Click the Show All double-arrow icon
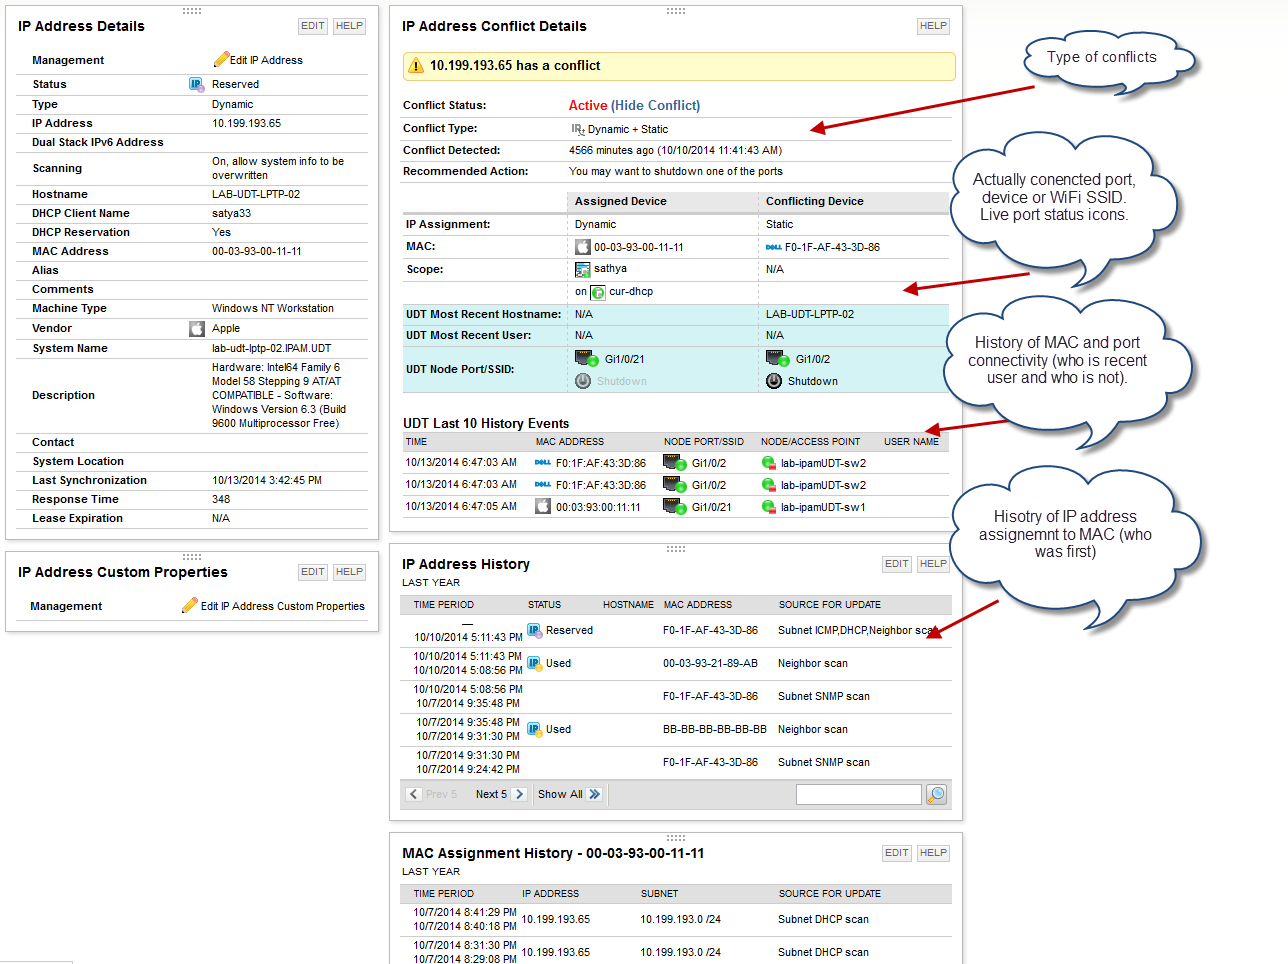This screenshot has height=964, width=1288. [x=595, y=794]
